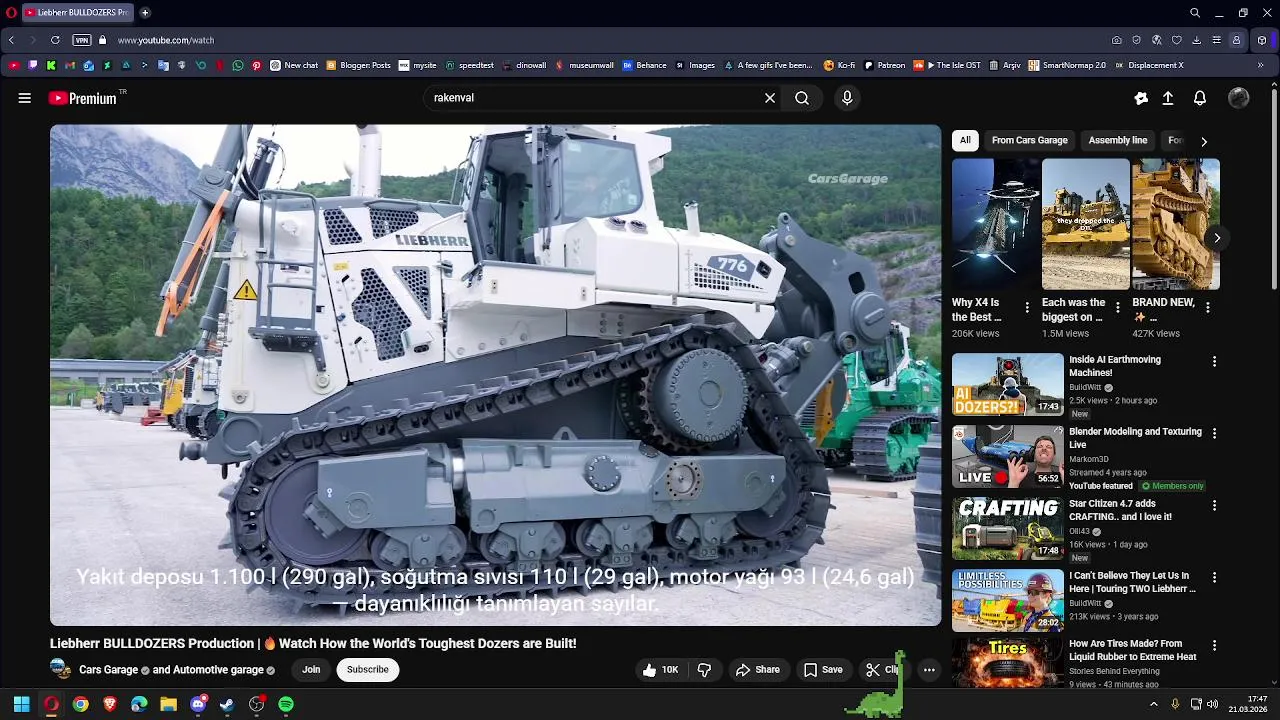Take snapshot with Opera camera icon

point(1116,40)
